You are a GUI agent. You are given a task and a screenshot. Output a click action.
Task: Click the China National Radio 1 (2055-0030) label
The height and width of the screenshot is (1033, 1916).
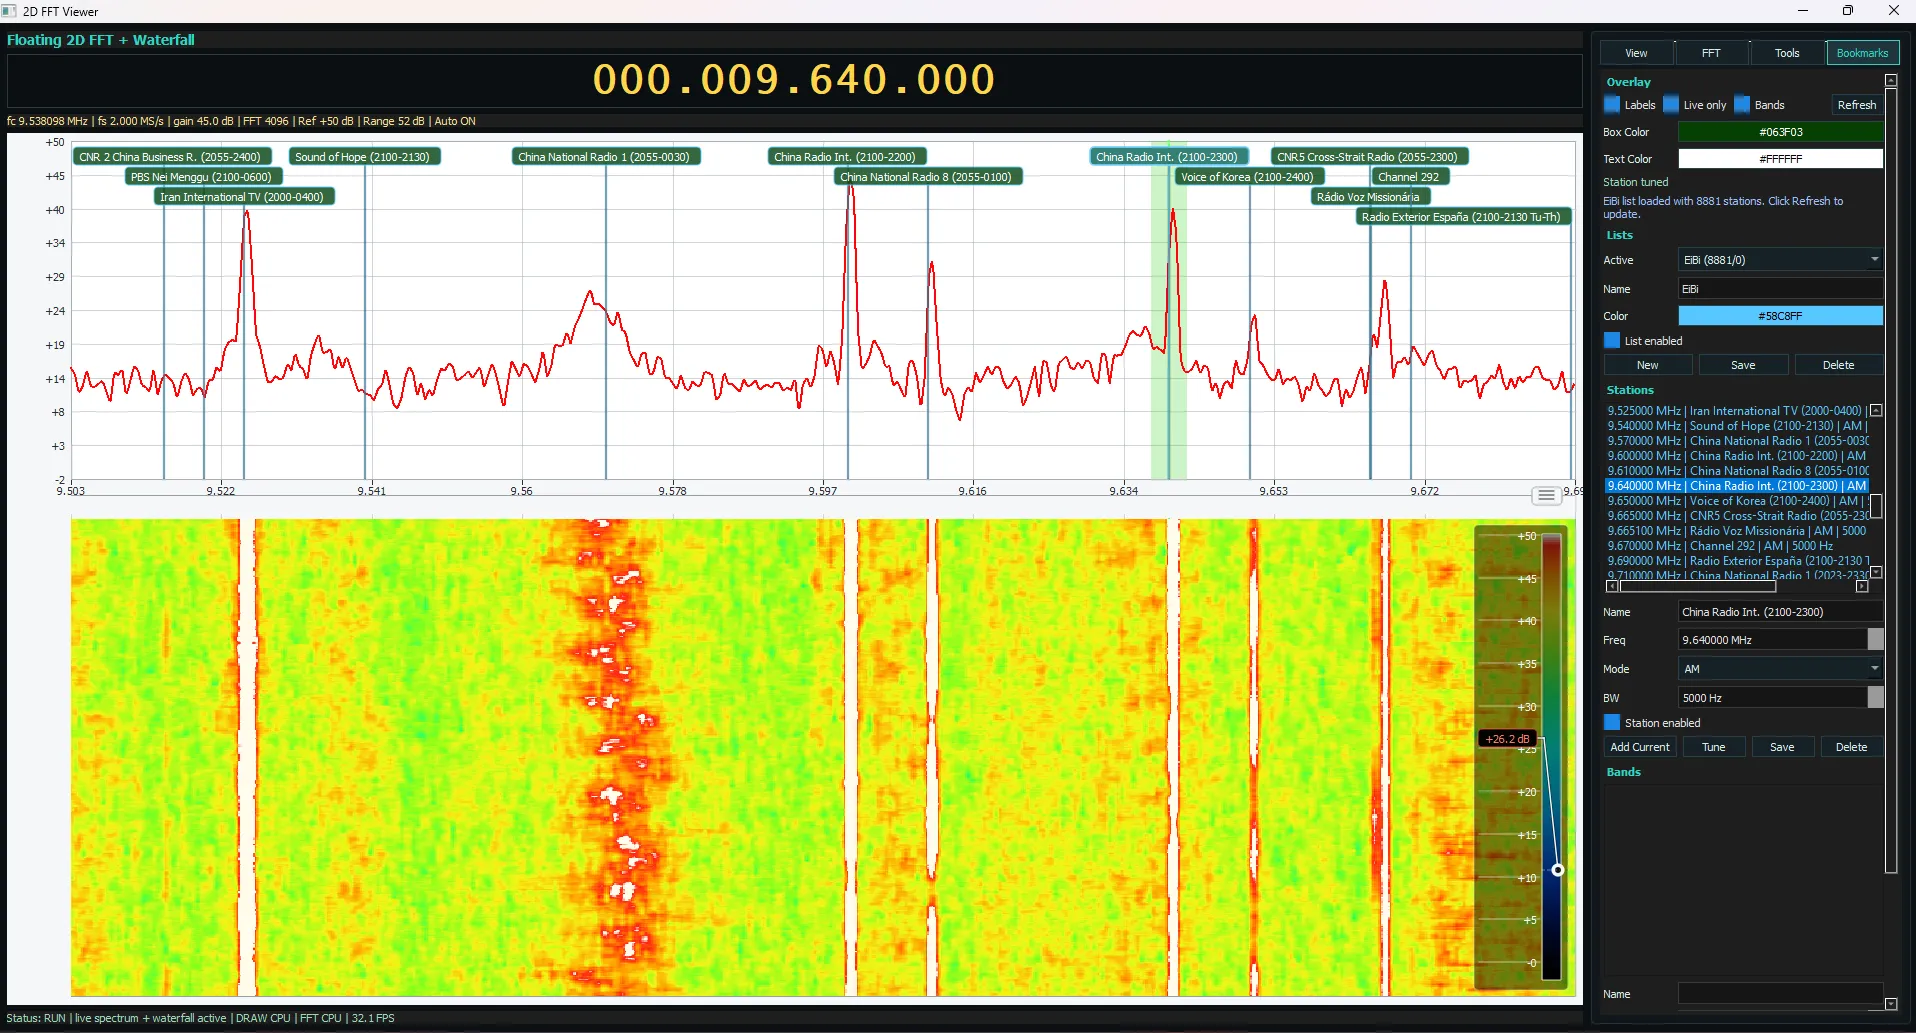(605, 157)
